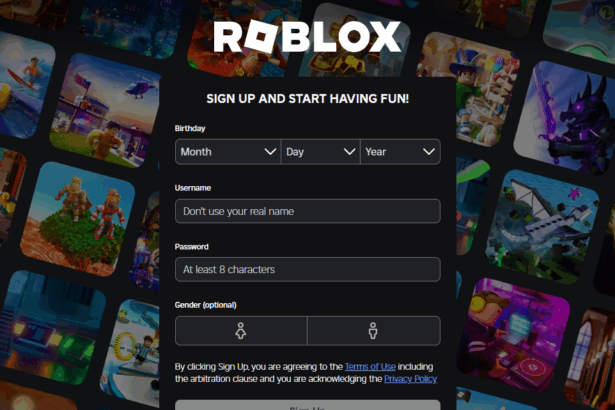Click the surfing game thumbnail
Screen dimensions: 615x410
[x=24, y=85]
